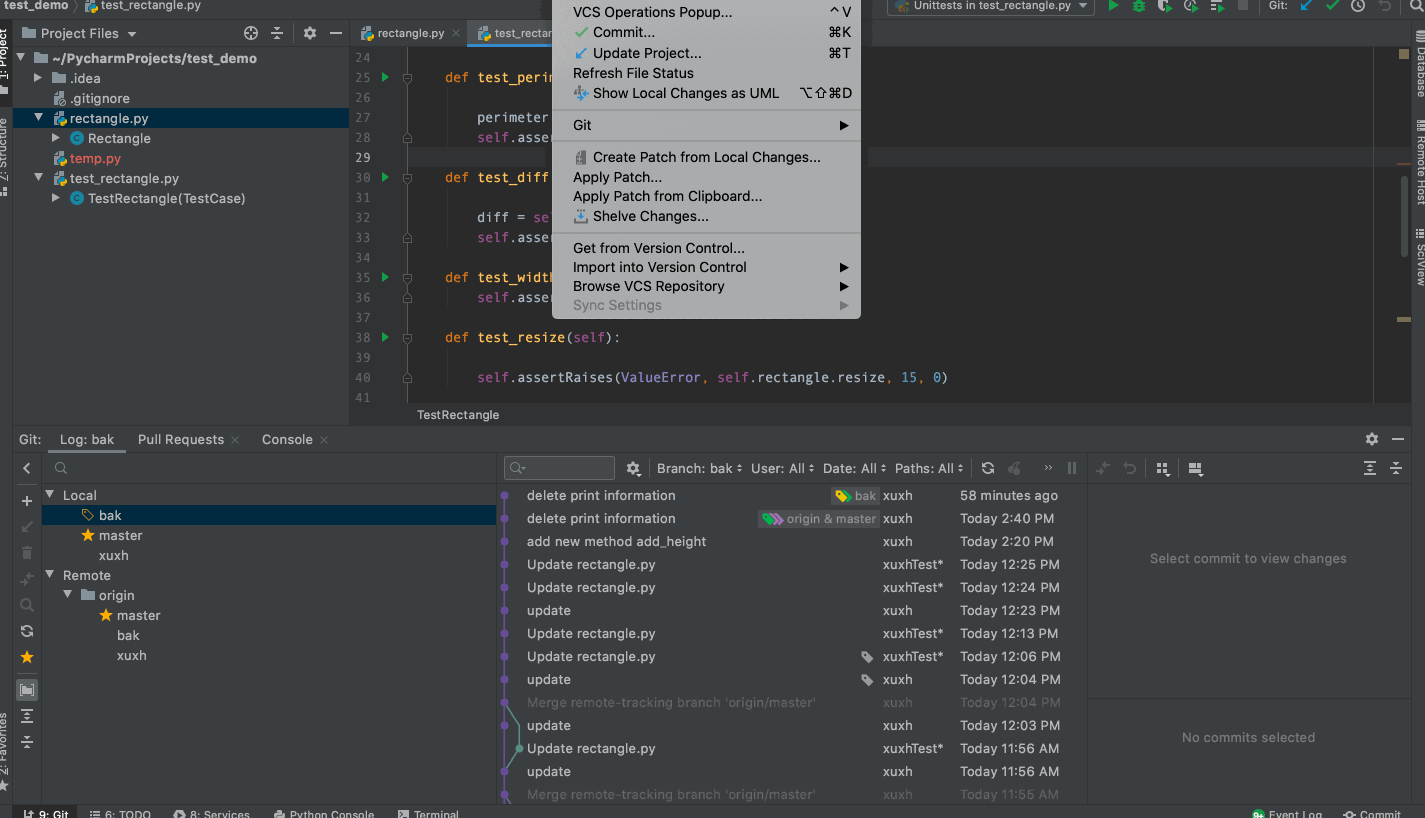Collapse the origin remote folder
This screenshot has width=1425, height=818.
point(68,595)
